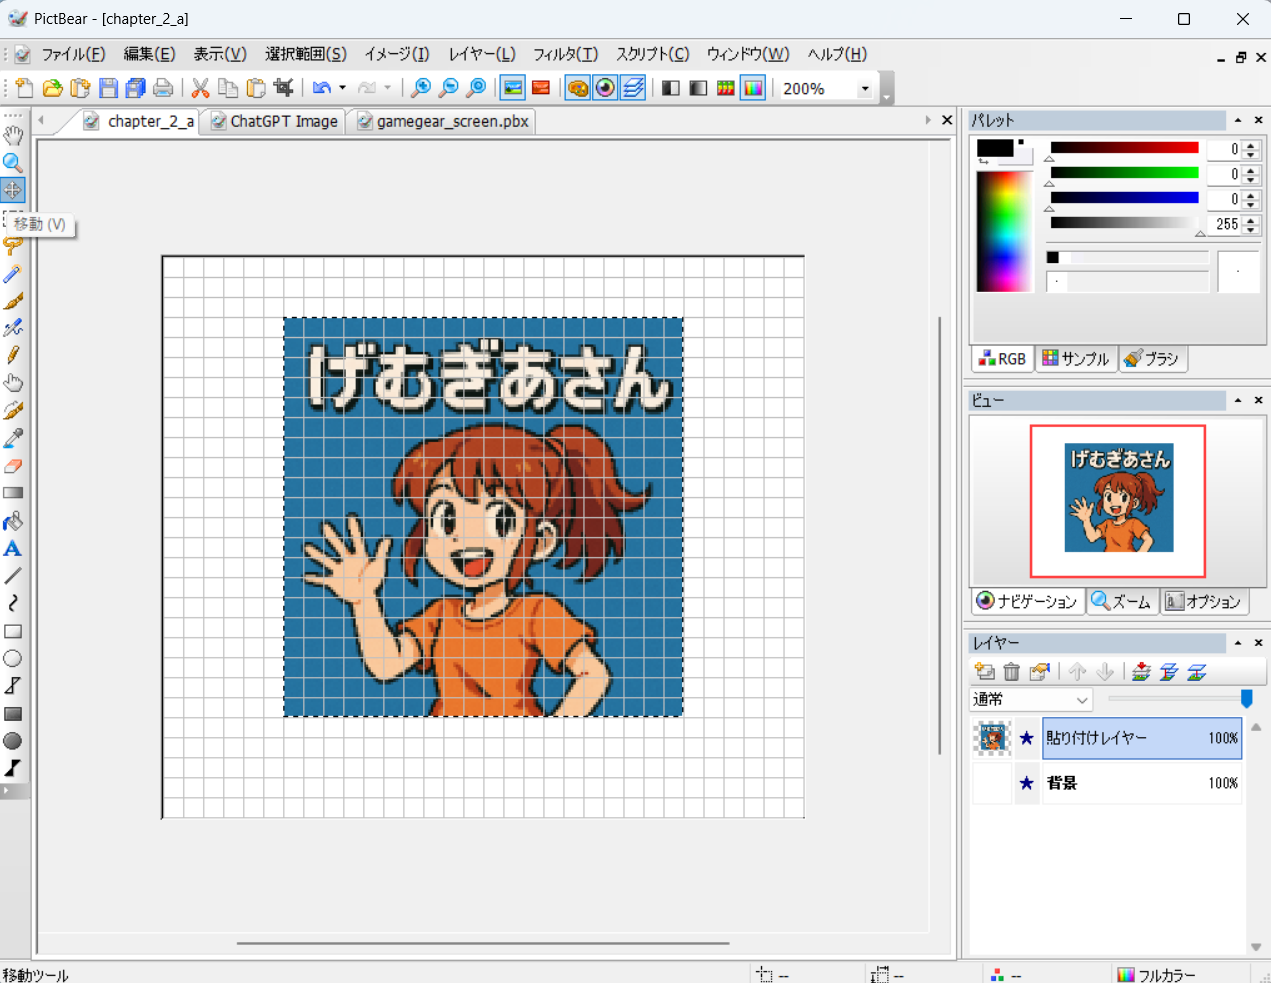Select the hand pan tool in the toolbox
The width and height of the screenshot is (1271, 983).
click(13, 135)
